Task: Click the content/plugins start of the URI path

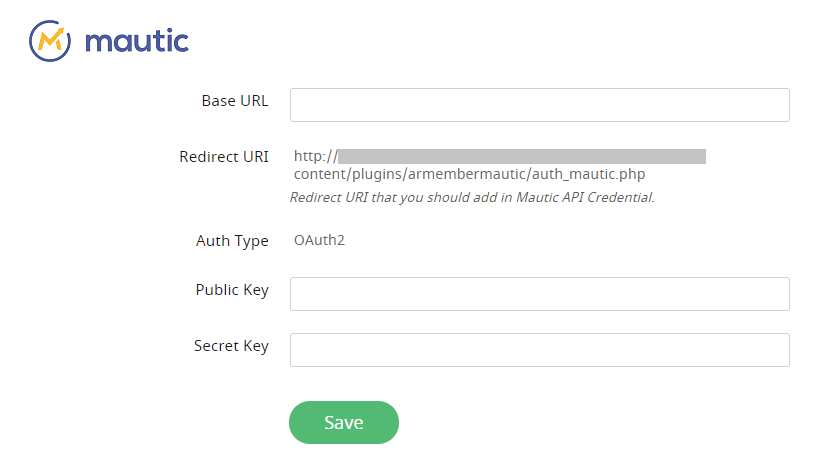Action: coord(349,174)
